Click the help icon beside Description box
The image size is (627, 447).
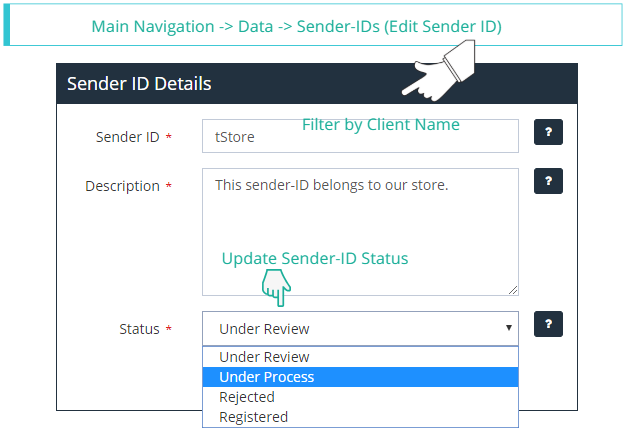pyautogui.click(x=548, y=180)
